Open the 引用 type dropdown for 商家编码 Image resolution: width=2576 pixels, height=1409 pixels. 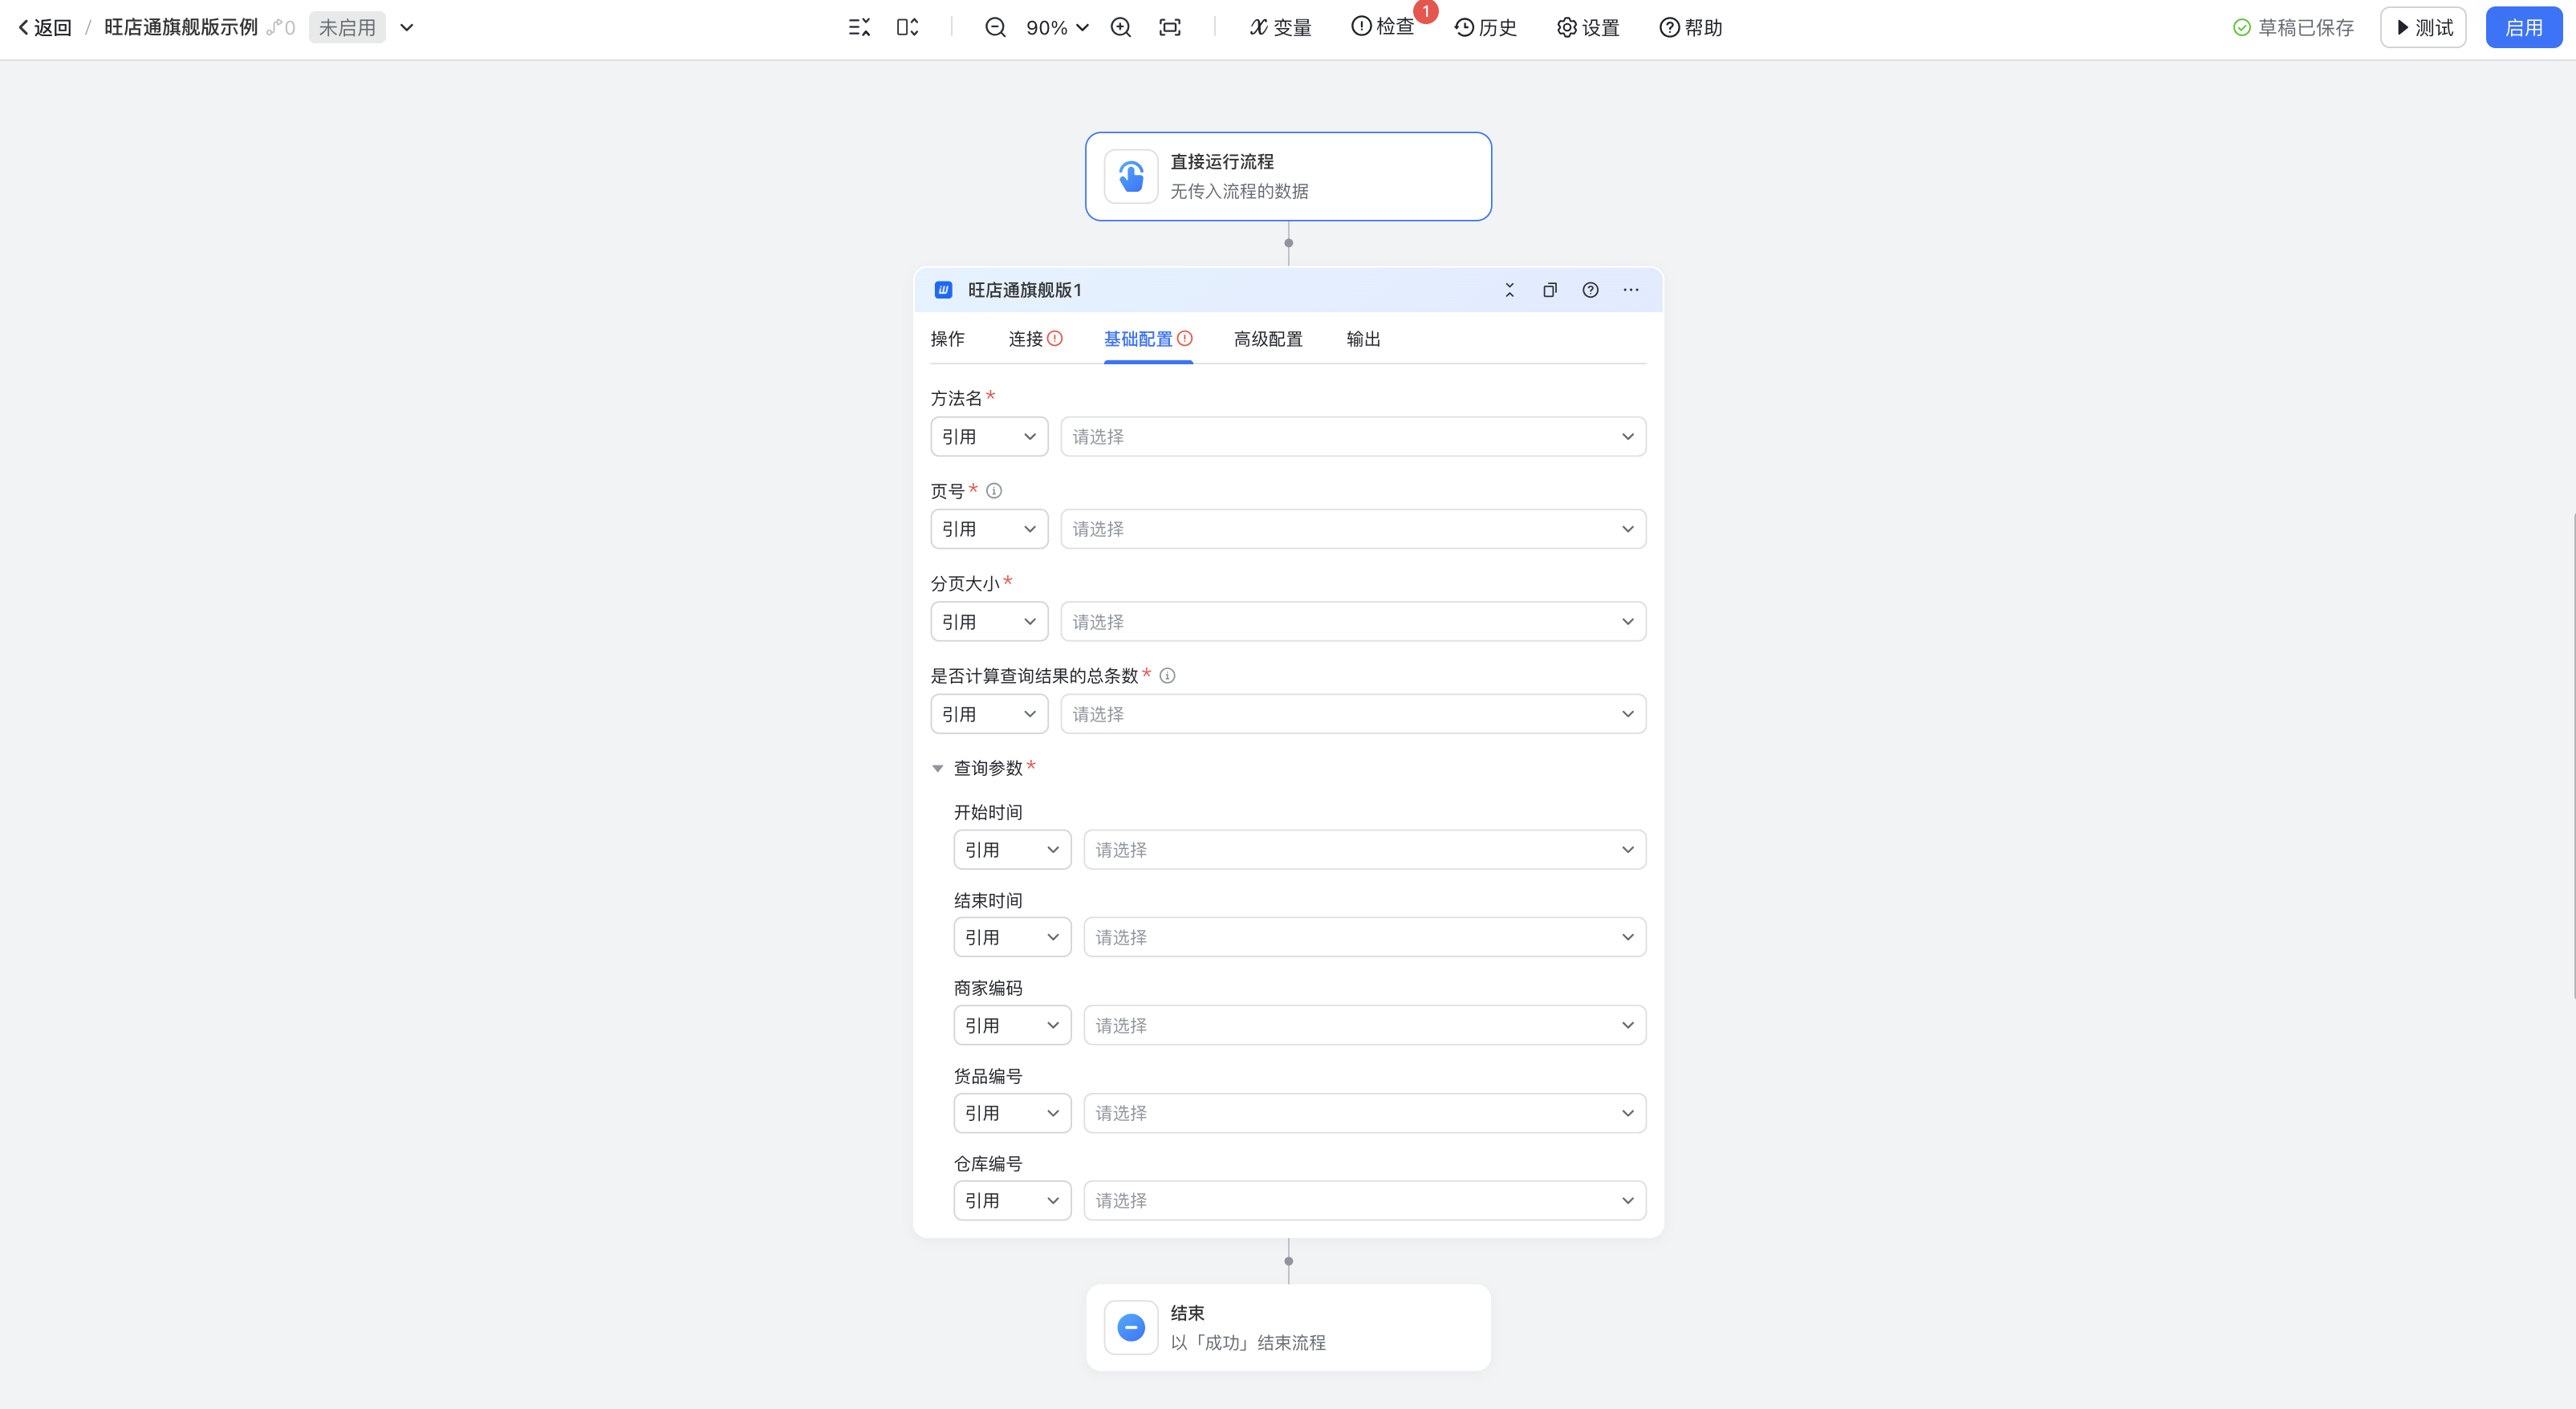(x=1012, y=1025)
